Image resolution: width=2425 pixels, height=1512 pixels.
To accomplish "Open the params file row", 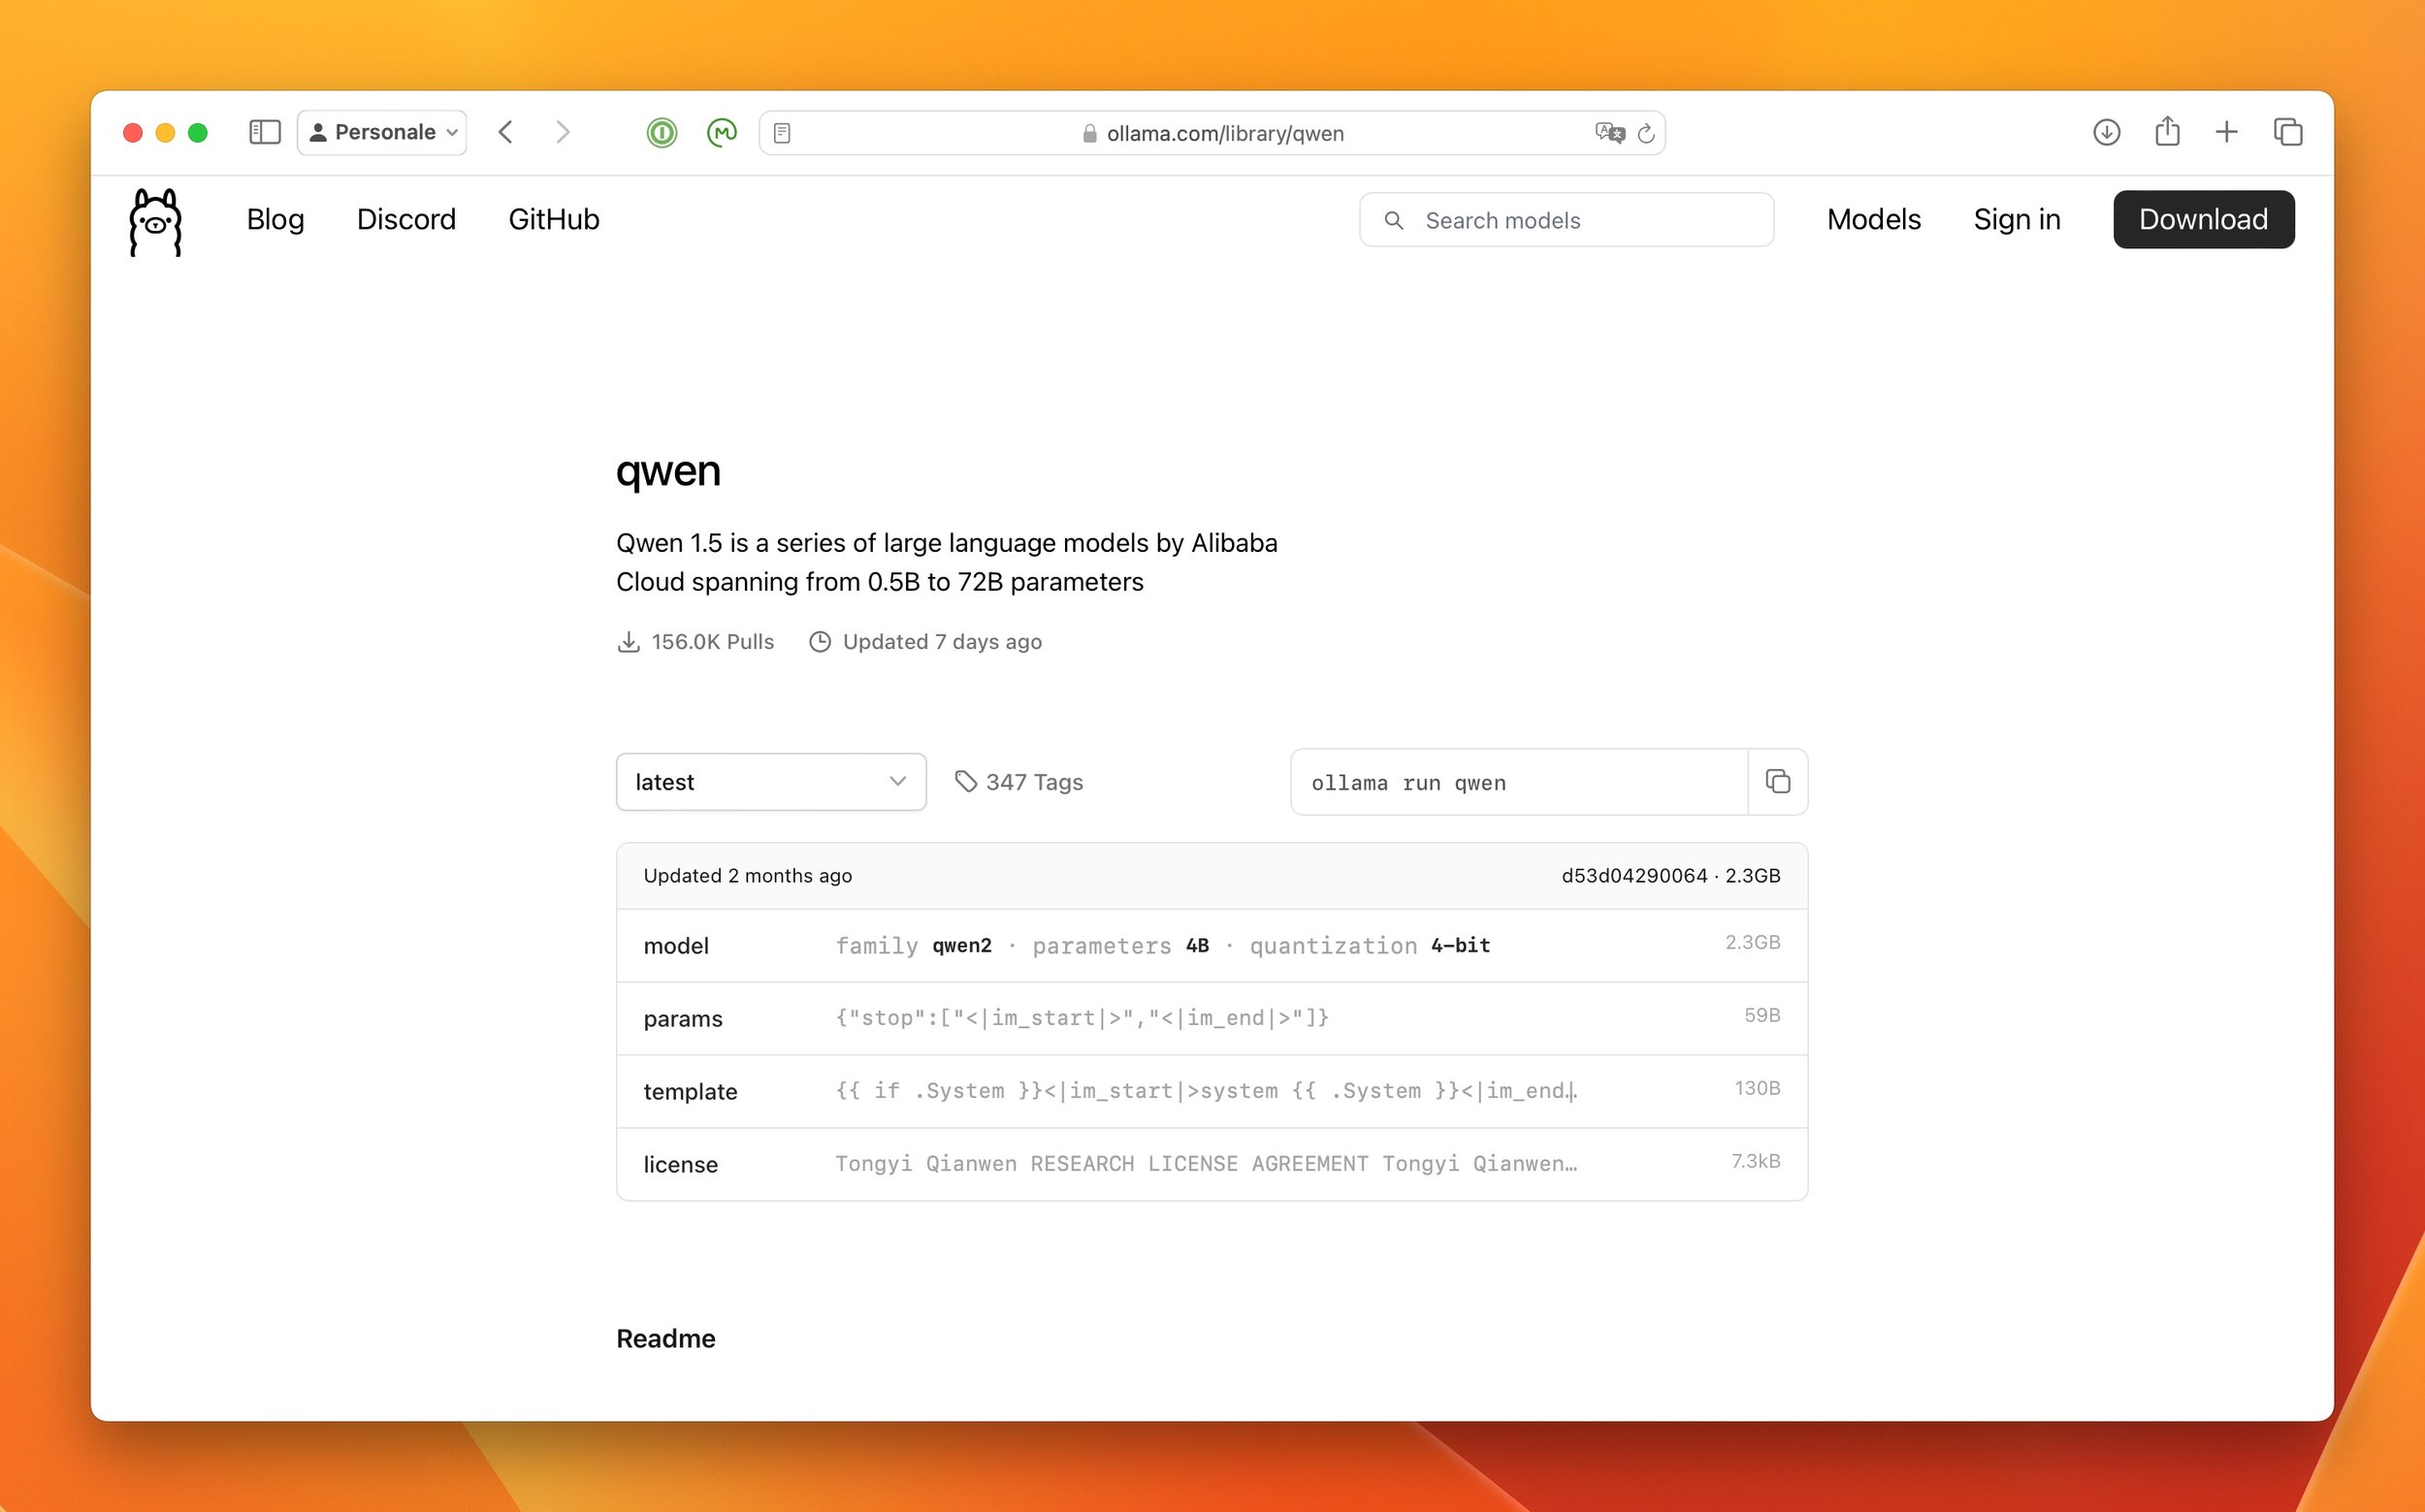I will (1212, 1018).
